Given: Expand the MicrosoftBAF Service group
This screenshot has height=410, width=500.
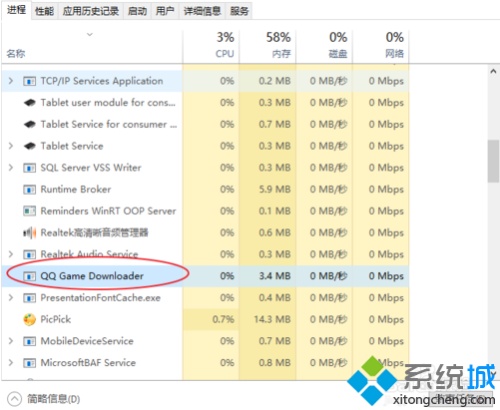Looking at the screenshot, I should coord(11,363).
